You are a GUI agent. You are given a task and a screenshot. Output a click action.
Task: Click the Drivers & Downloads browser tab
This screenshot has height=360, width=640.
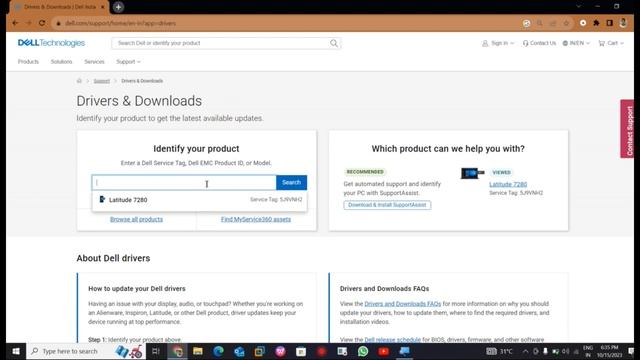pyautogui.click(x=59, y=7)
